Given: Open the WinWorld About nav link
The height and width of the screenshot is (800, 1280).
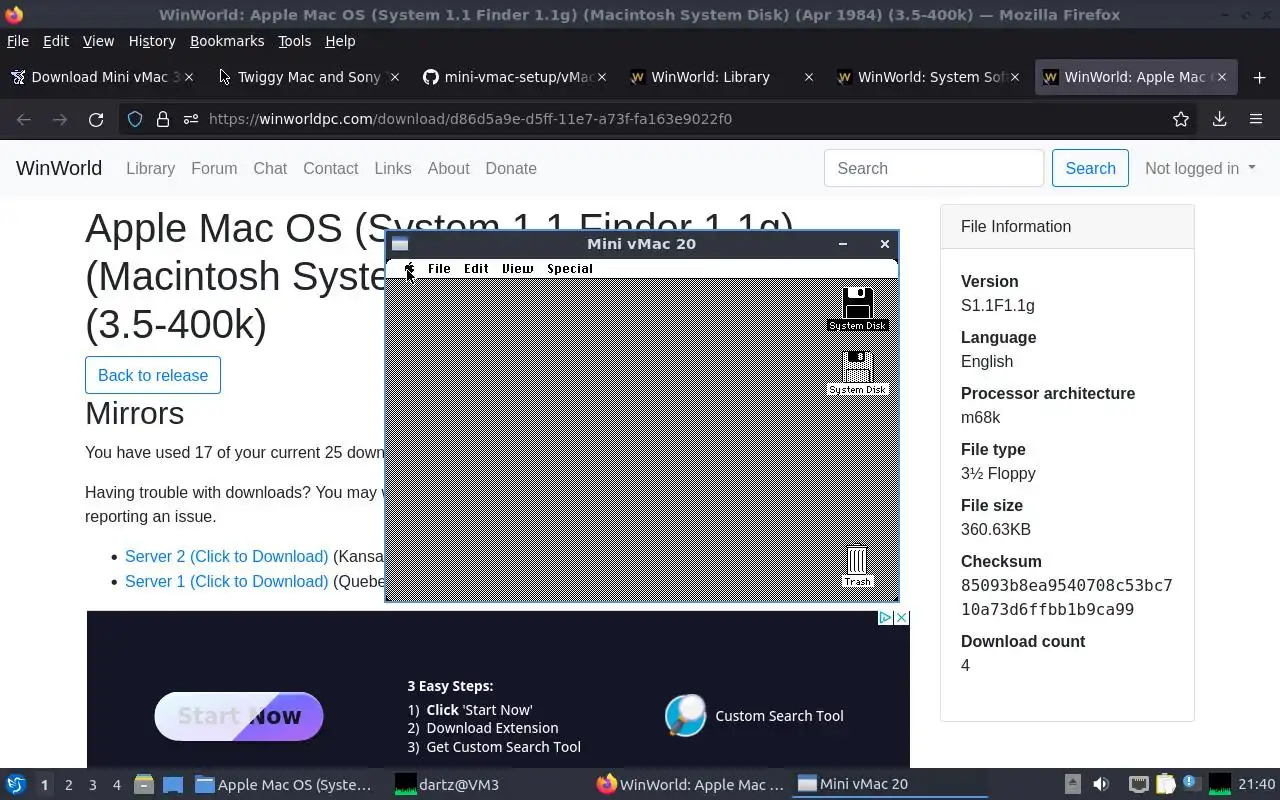Looking at the screenshot, I should (x=448, y=168).
